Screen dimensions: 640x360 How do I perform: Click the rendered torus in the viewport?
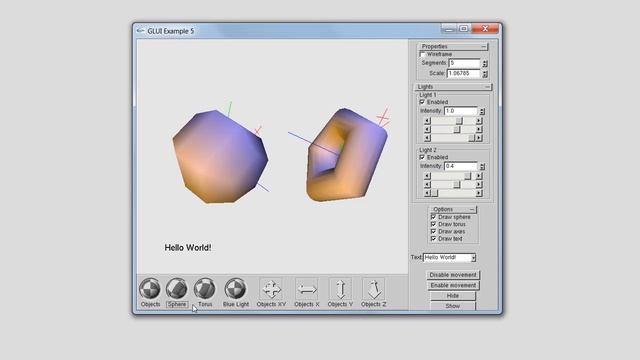pyautogui.click(x=347, y=155)
